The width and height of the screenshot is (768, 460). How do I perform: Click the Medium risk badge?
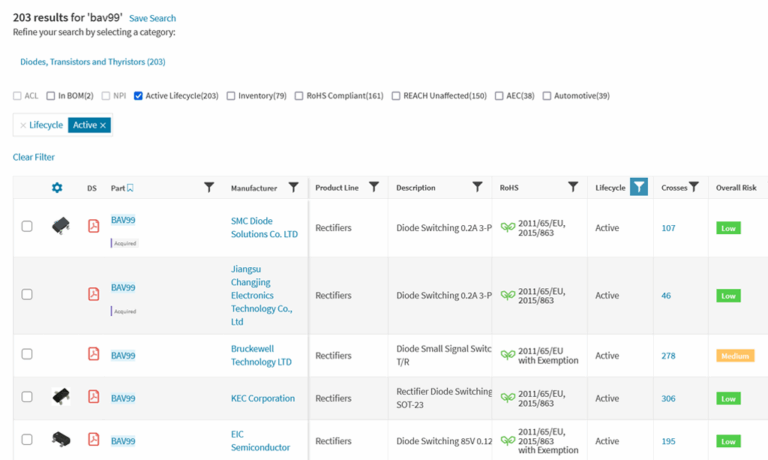(735, 356)
